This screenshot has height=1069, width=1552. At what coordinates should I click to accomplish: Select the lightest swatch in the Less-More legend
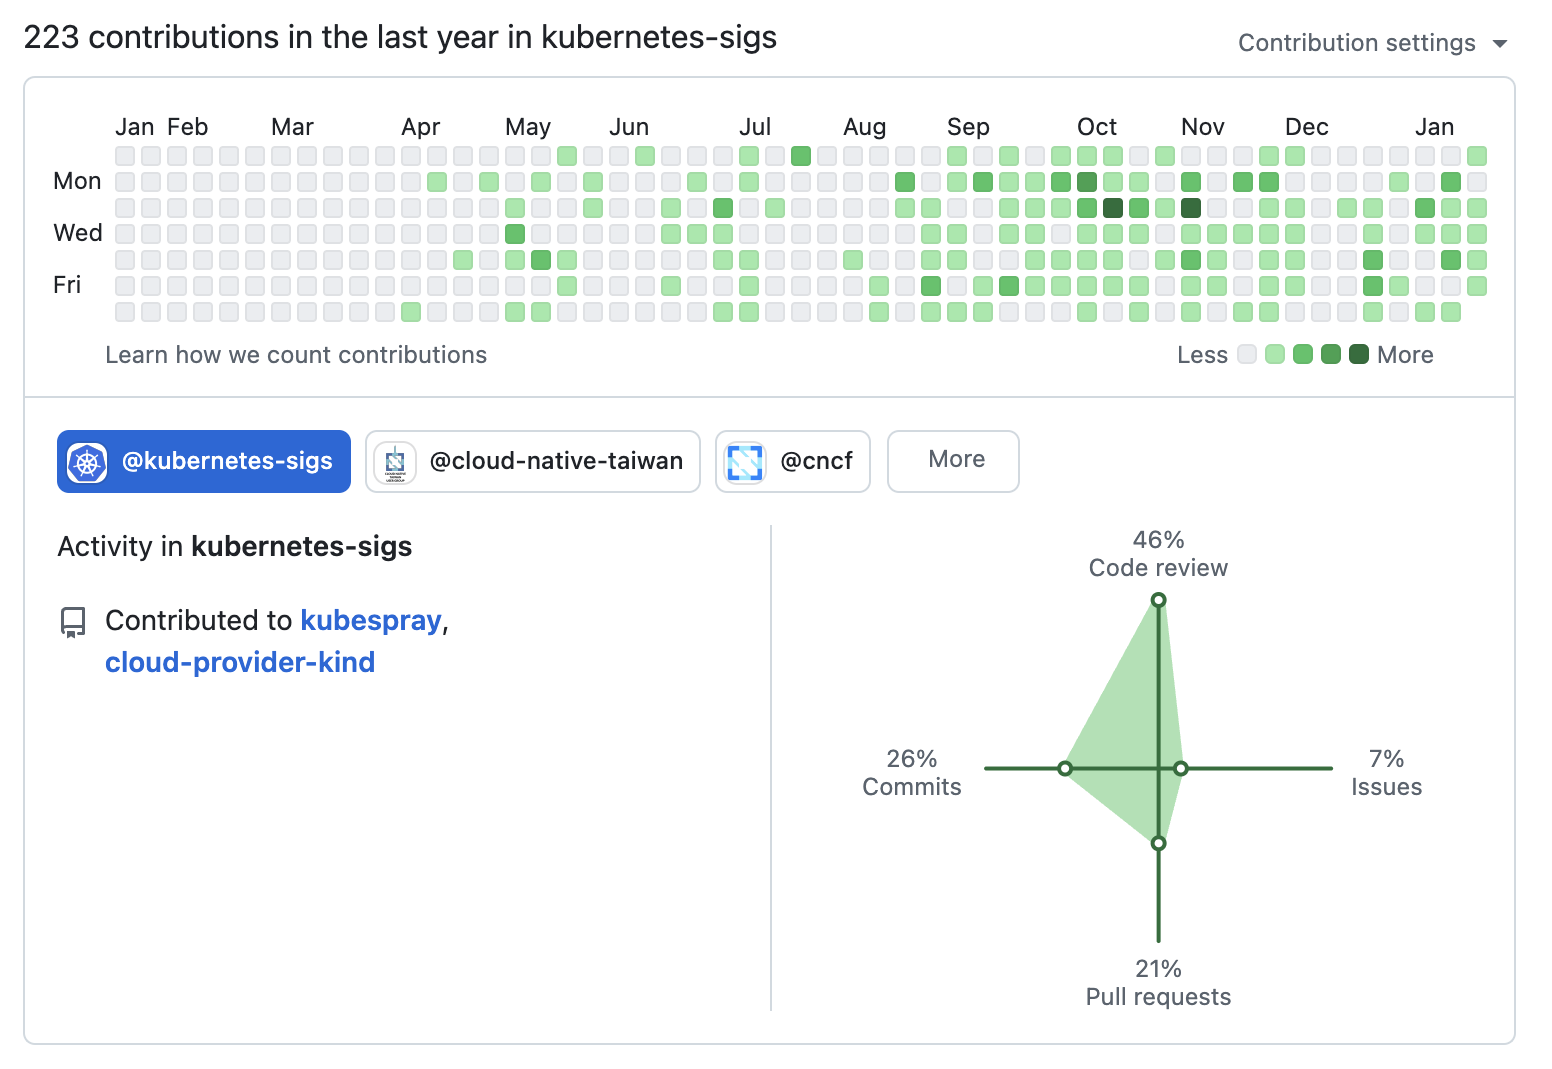pyautogui.click(x=1246, y=354)
